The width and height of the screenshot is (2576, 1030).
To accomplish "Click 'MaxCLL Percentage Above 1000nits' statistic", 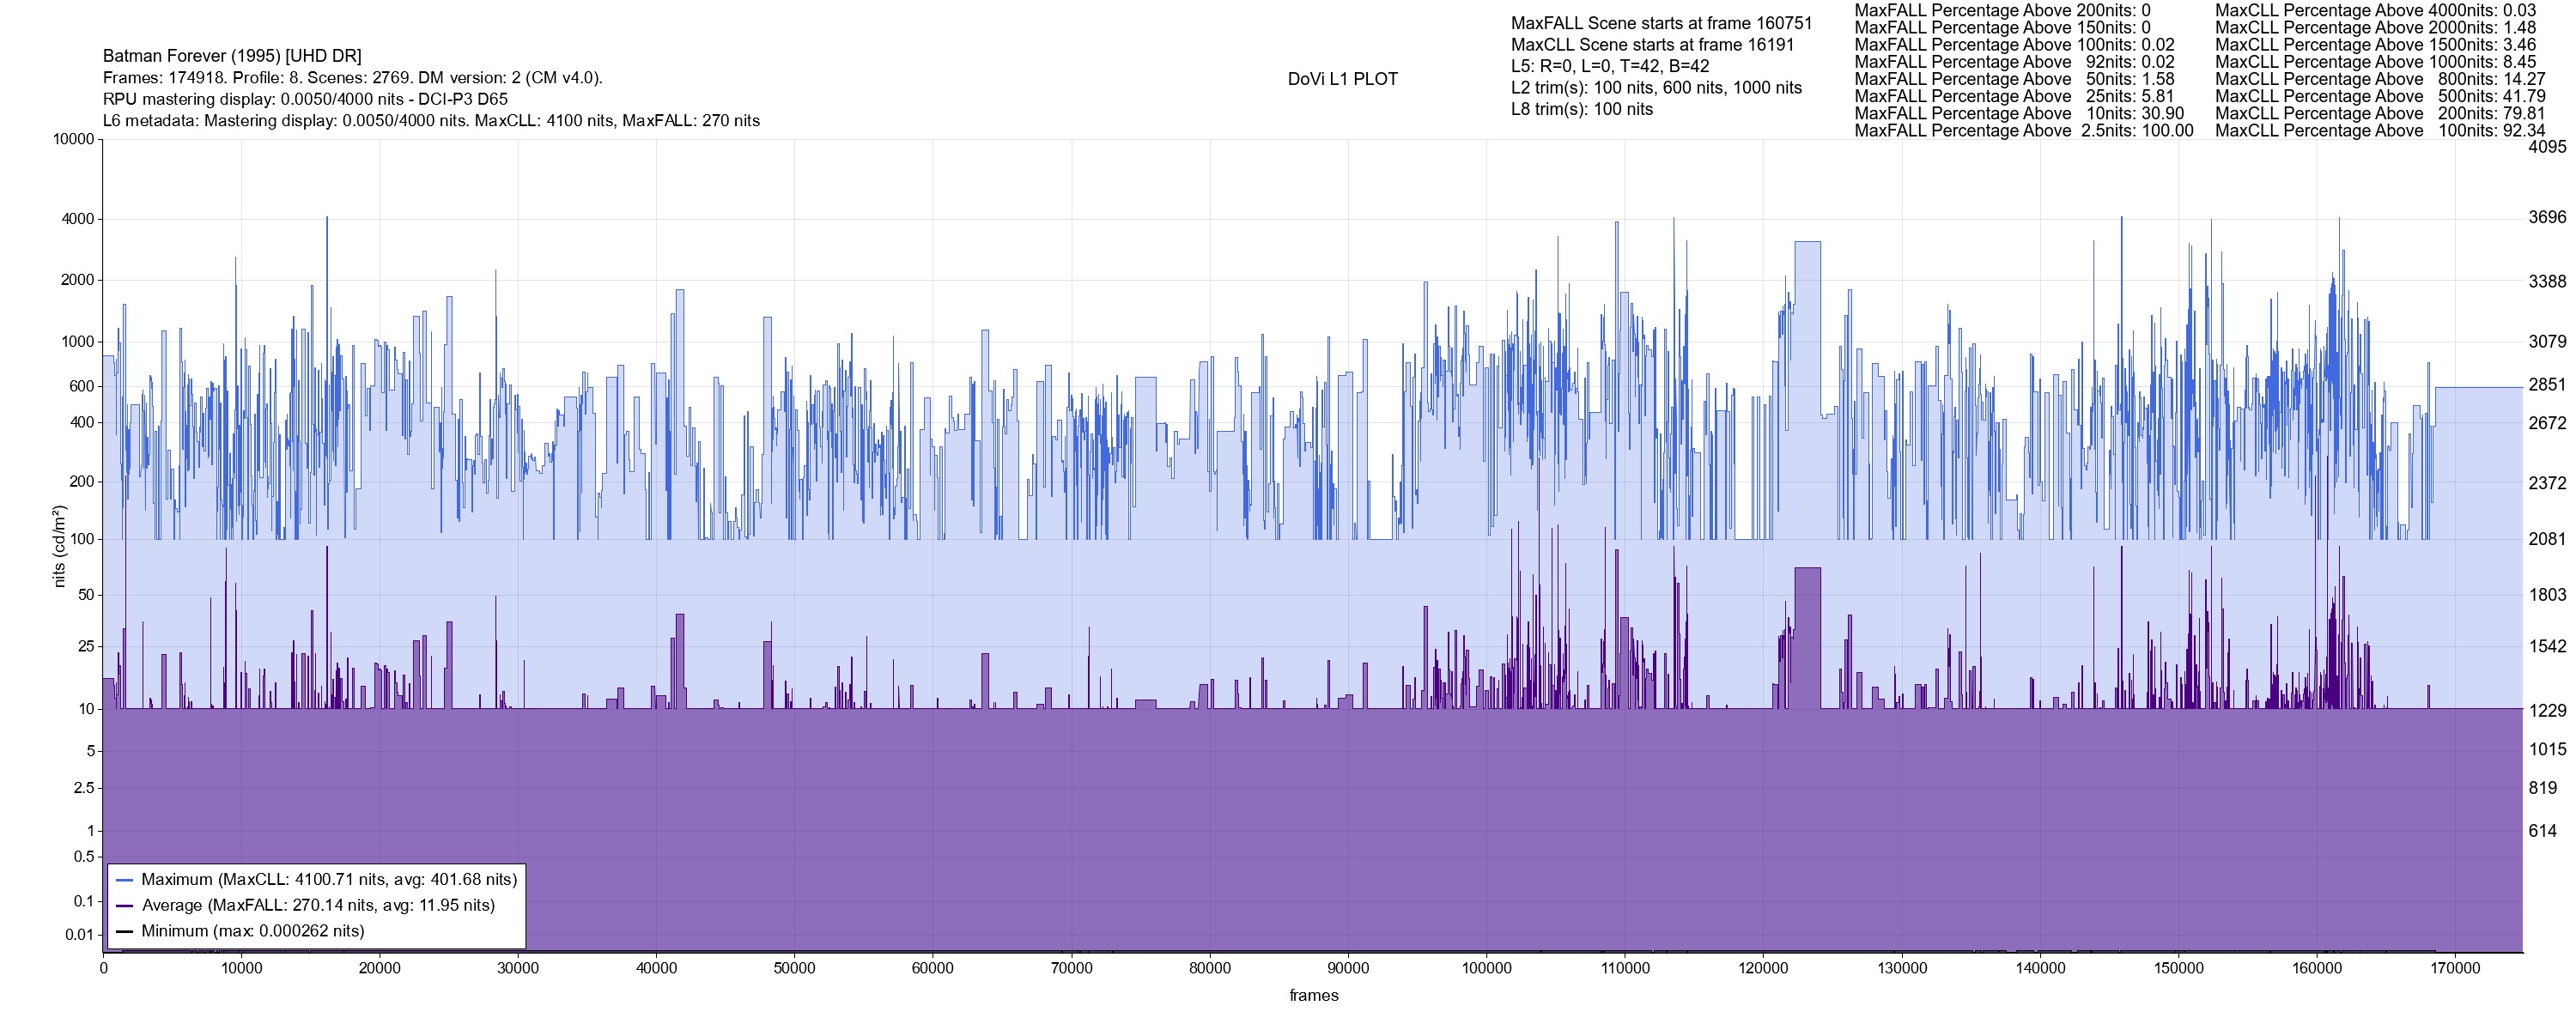I will tap(2375, 62).
